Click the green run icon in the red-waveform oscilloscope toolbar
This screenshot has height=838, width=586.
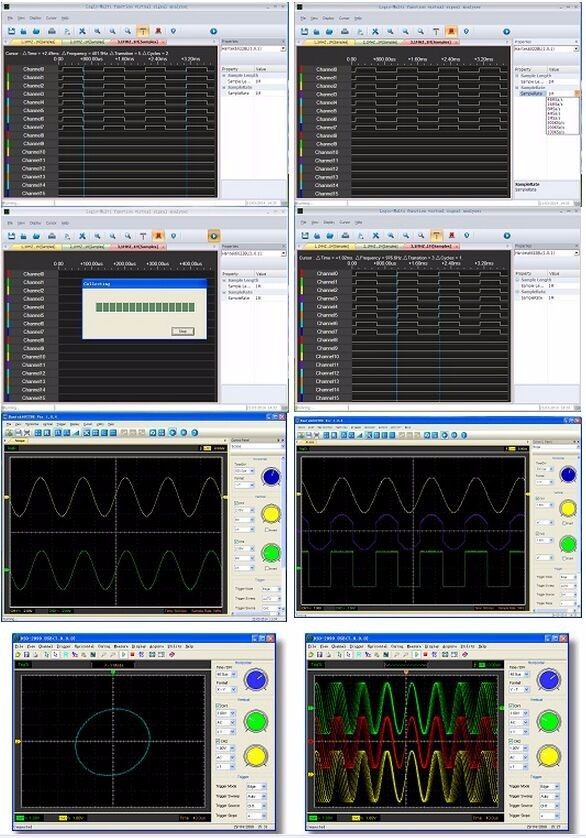tap(417, 654)
